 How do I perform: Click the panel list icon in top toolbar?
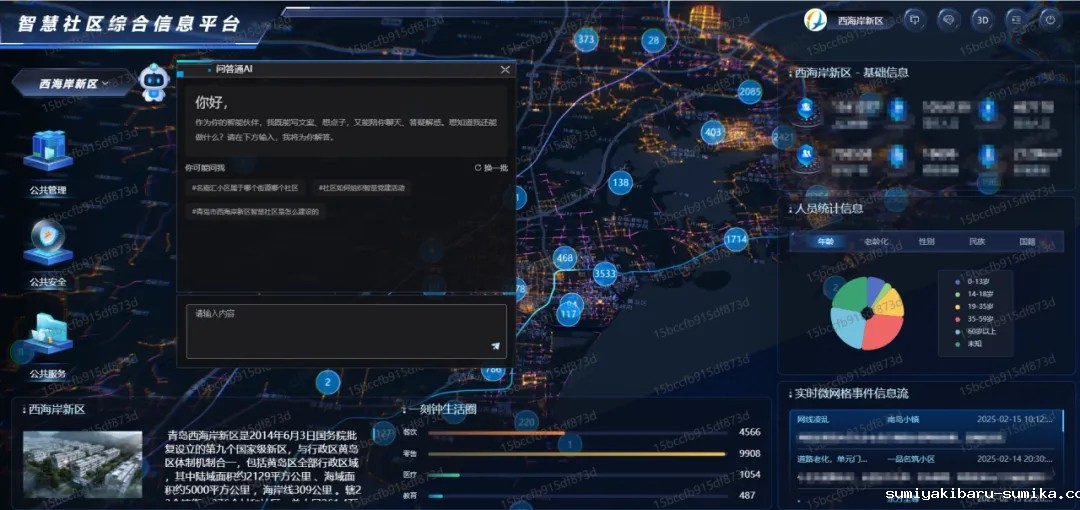click(x=1016, y=20)
